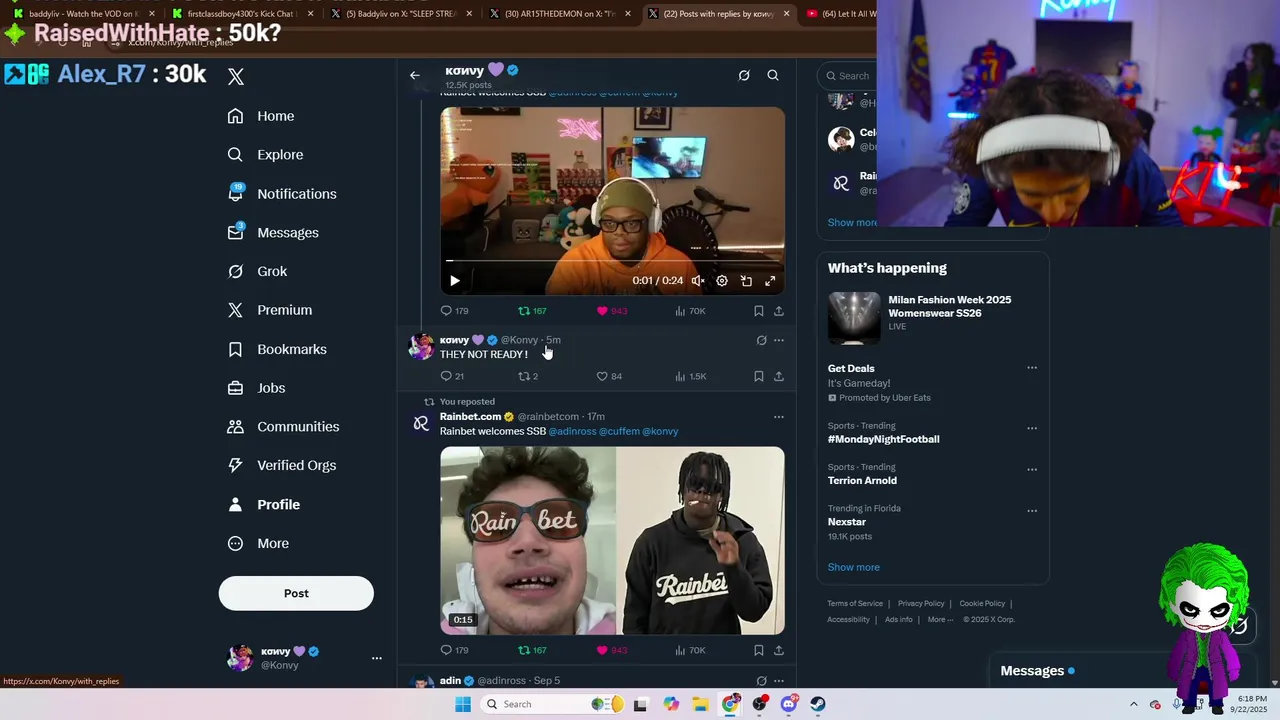Switch the 0:24 video to picture-in-picture

pyautogui.click(x=746, y=281)
